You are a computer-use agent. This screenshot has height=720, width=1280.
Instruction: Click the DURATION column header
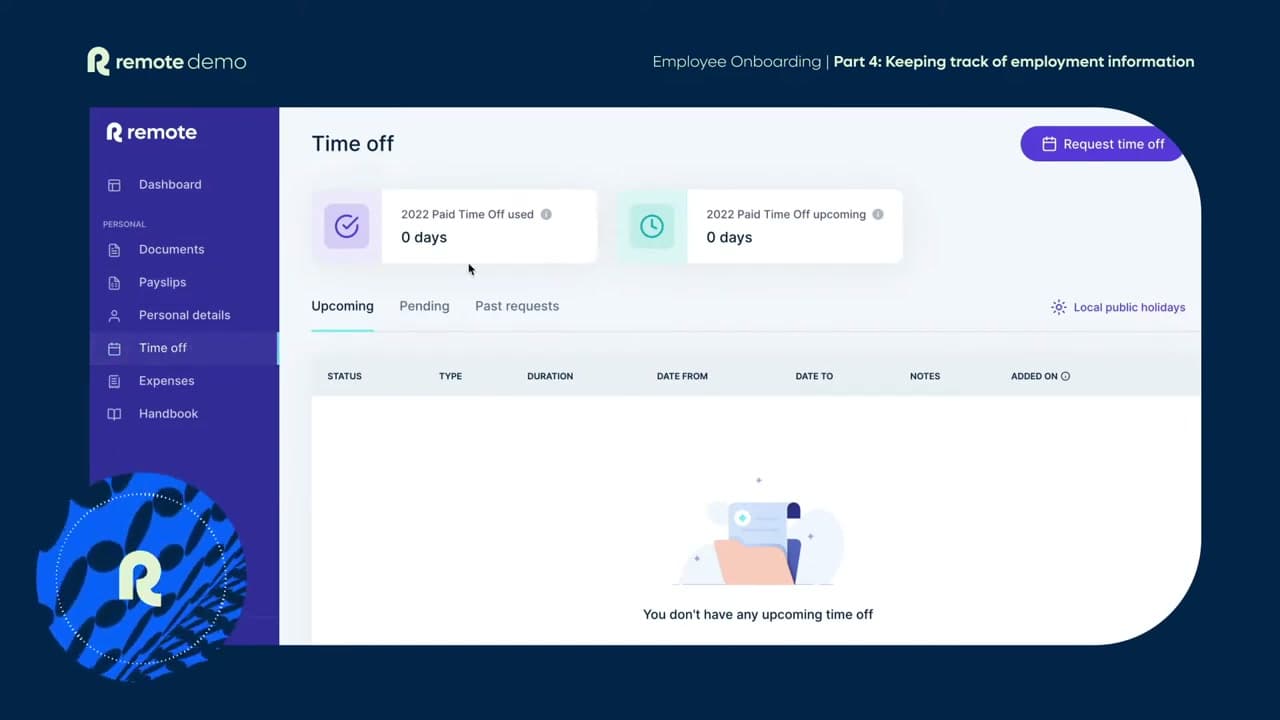(x=550, y=377)
